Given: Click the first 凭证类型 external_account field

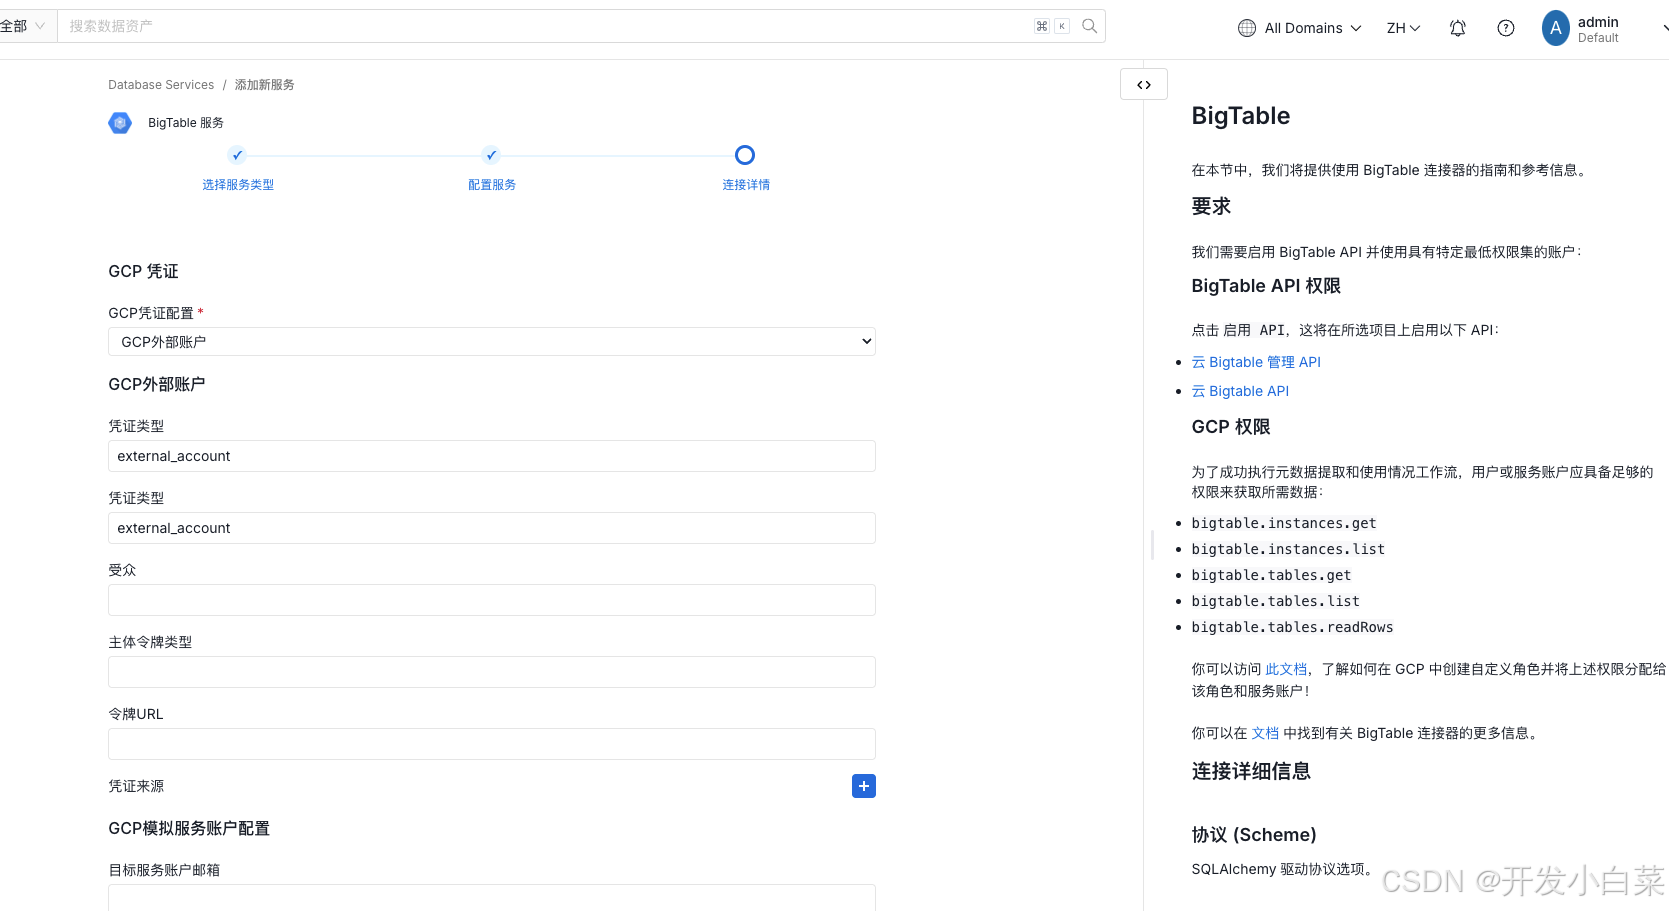Looking at the screenshot, I should coord(492,456).
